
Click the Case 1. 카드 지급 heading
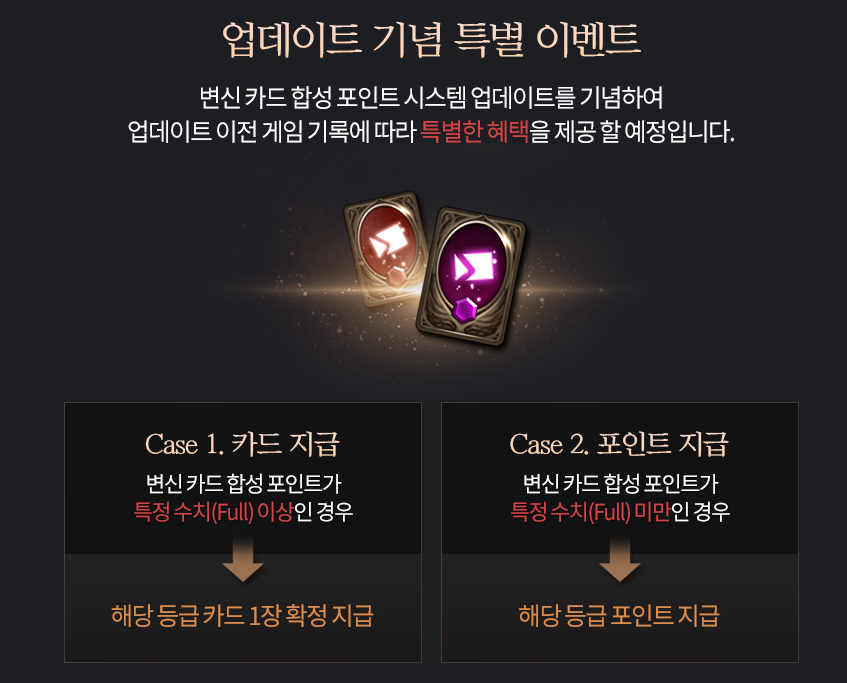click(242, 444)
